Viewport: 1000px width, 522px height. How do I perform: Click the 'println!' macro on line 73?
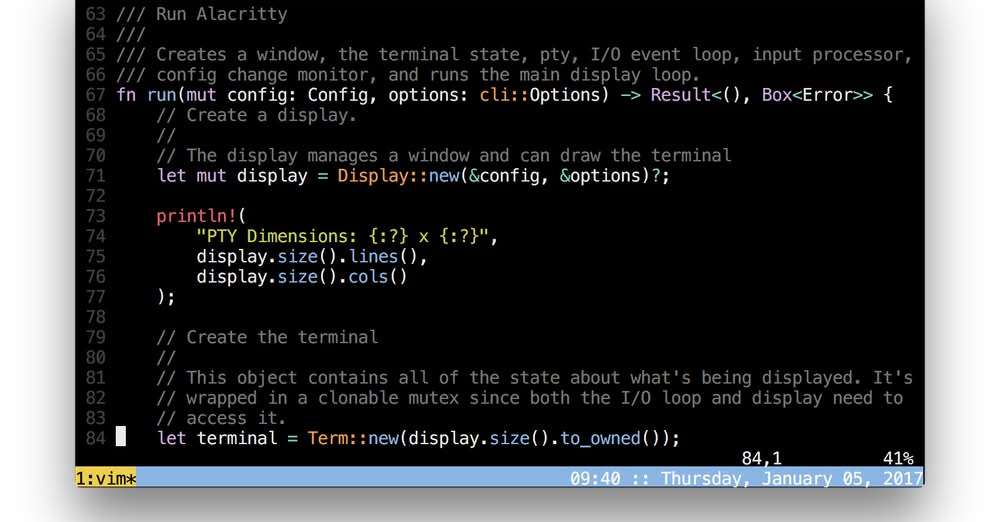(x=196, y=216)
